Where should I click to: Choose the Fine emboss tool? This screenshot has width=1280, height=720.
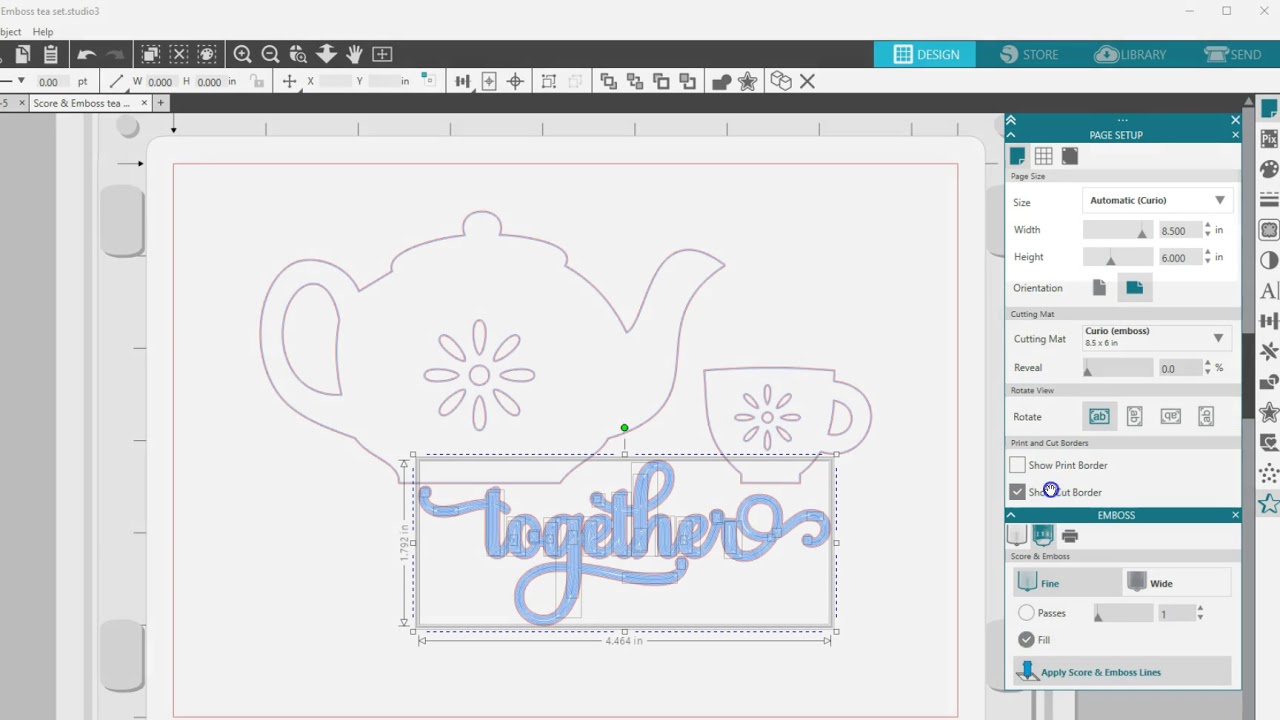click(x=1067, y=583)
